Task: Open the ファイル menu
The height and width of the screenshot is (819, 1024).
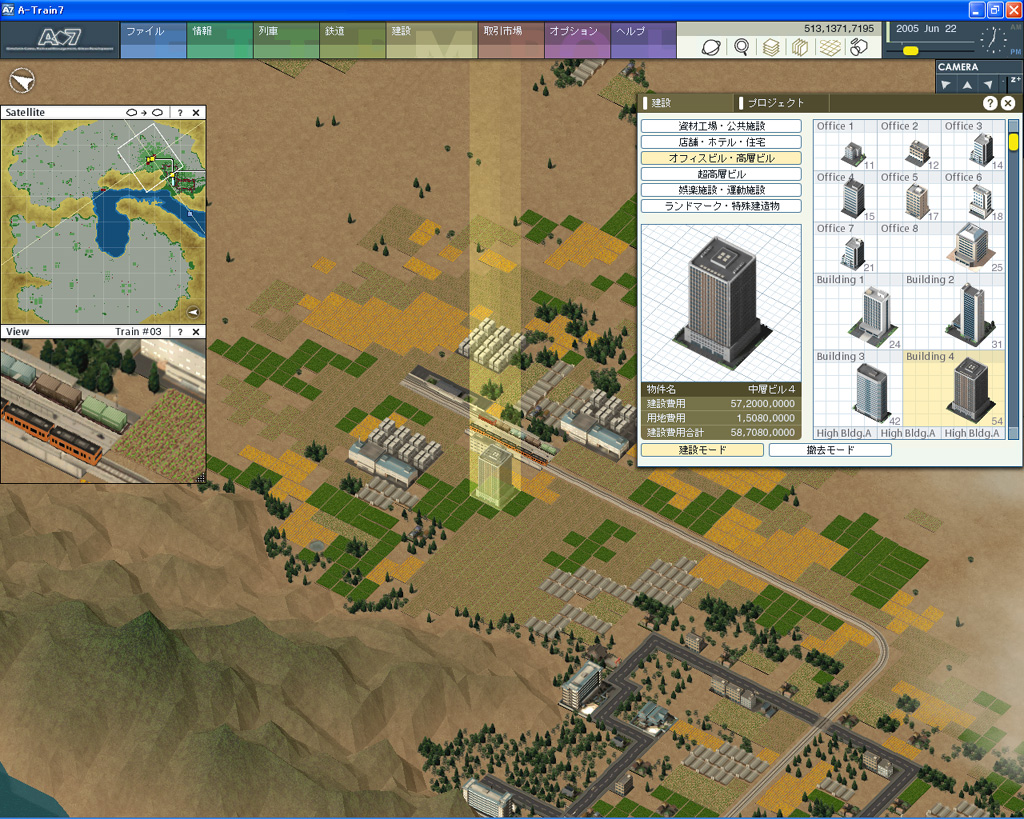Action: pos(153,40)
